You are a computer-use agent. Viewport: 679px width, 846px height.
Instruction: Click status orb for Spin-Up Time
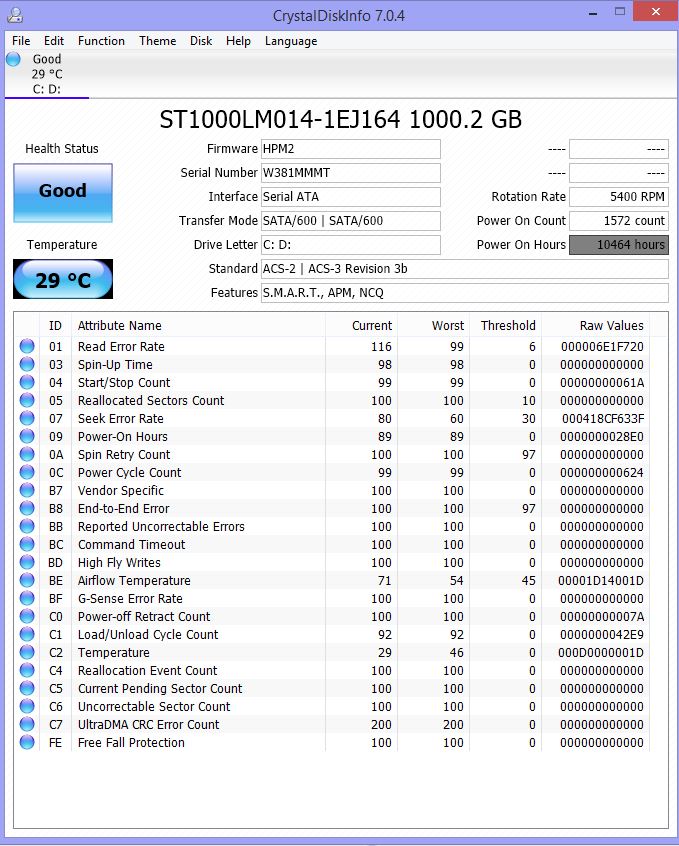click(27, 364)
